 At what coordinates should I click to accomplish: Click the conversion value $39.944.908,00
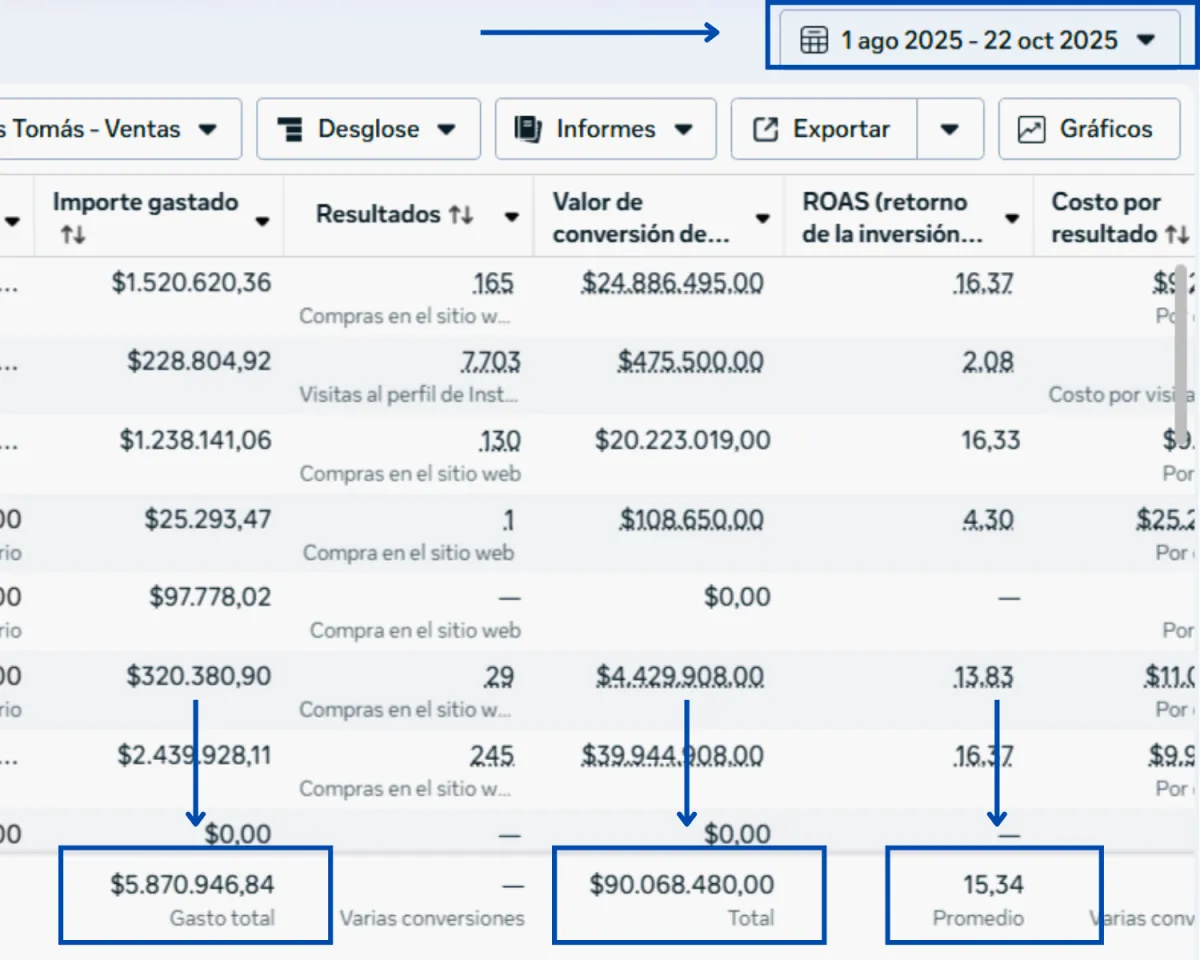[x=672, y=755]
